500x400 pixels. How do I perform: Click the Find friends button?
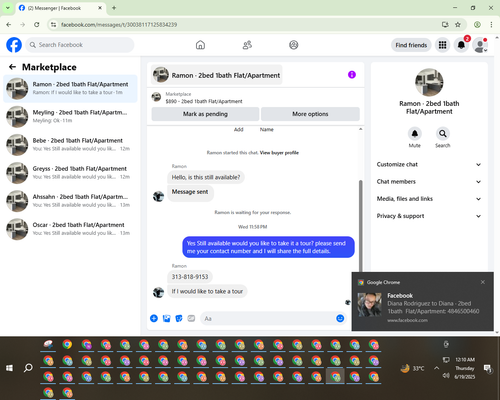point(411,45)
